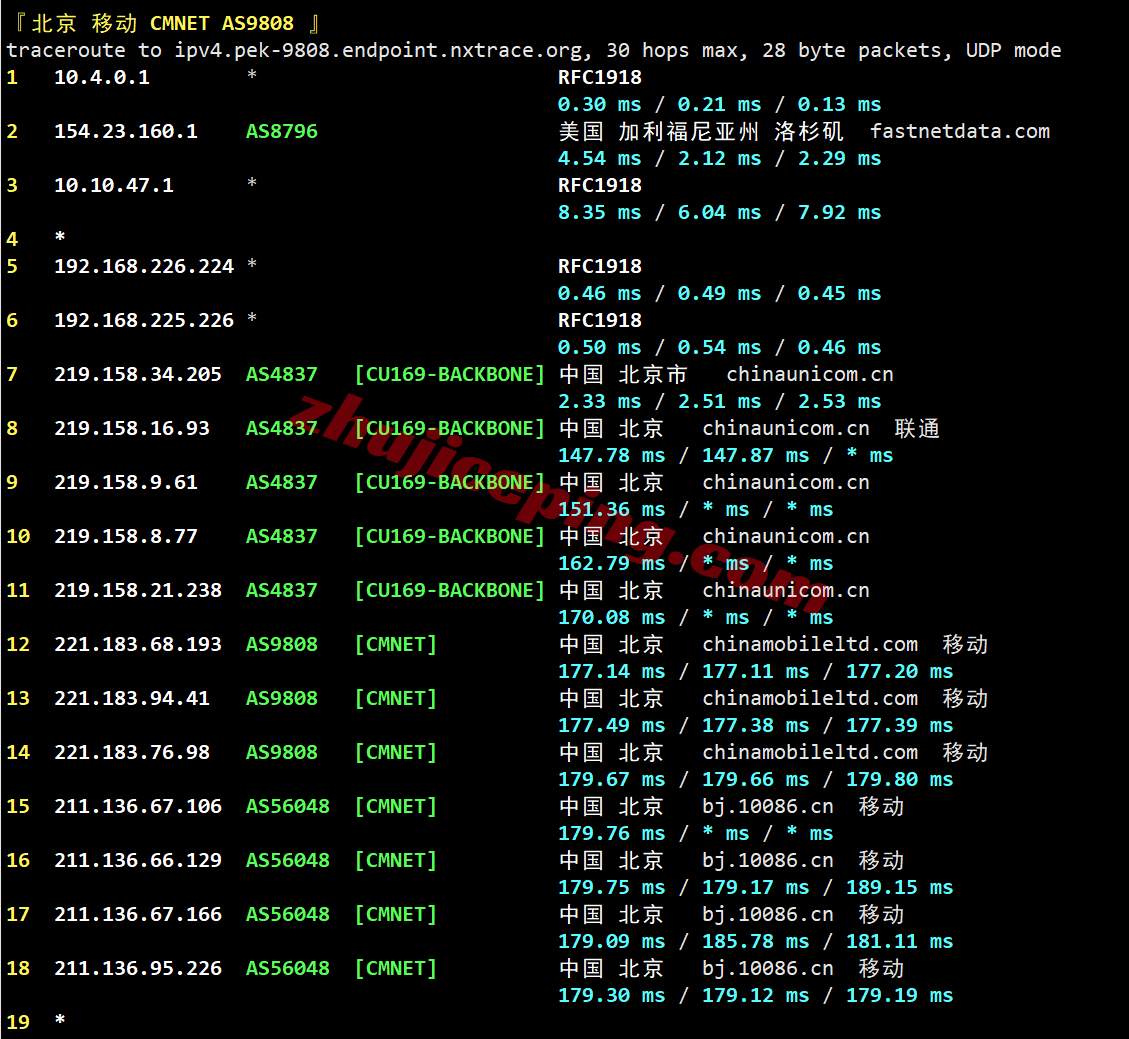Select IP address 211.136.67.106
The height and width of the screenshot is (1039, 1129).
[138, 806]
